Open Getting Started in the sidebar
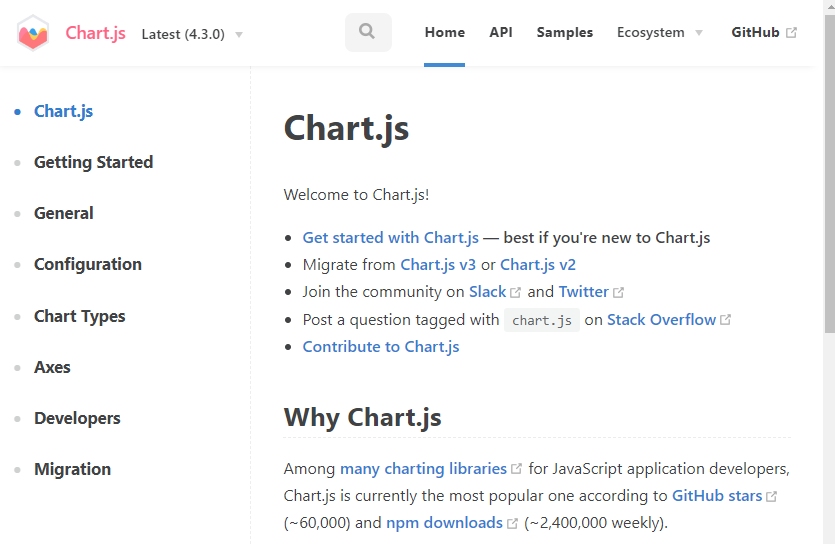835x544 pixels. (x=93, y=162)
